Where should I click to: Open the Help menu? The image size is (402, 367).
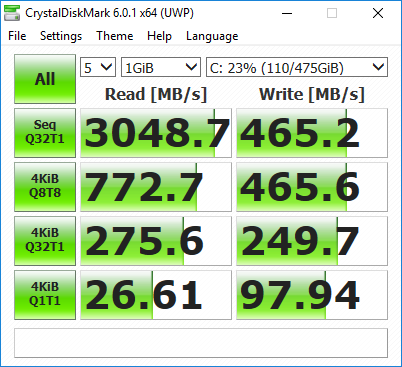click(159, 36)
